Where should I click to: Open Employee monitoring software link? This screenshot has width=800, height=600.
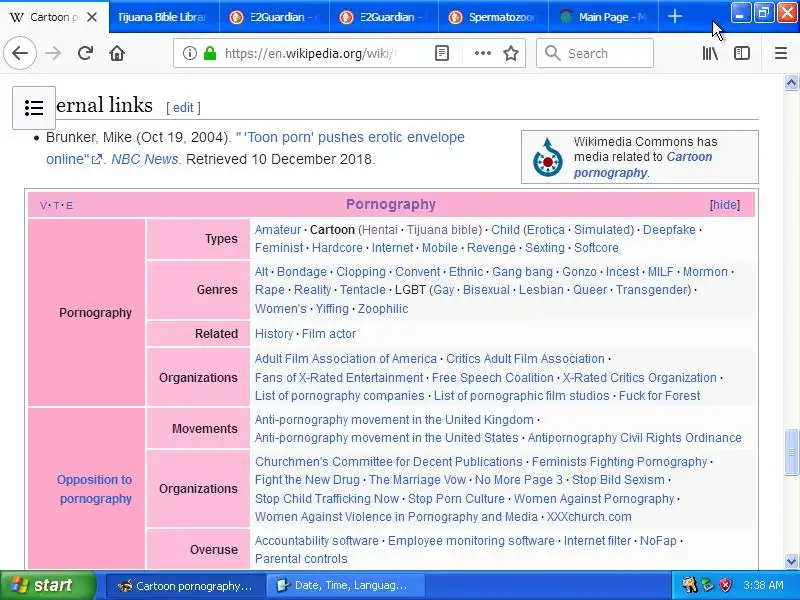click(x=471, y=540)
